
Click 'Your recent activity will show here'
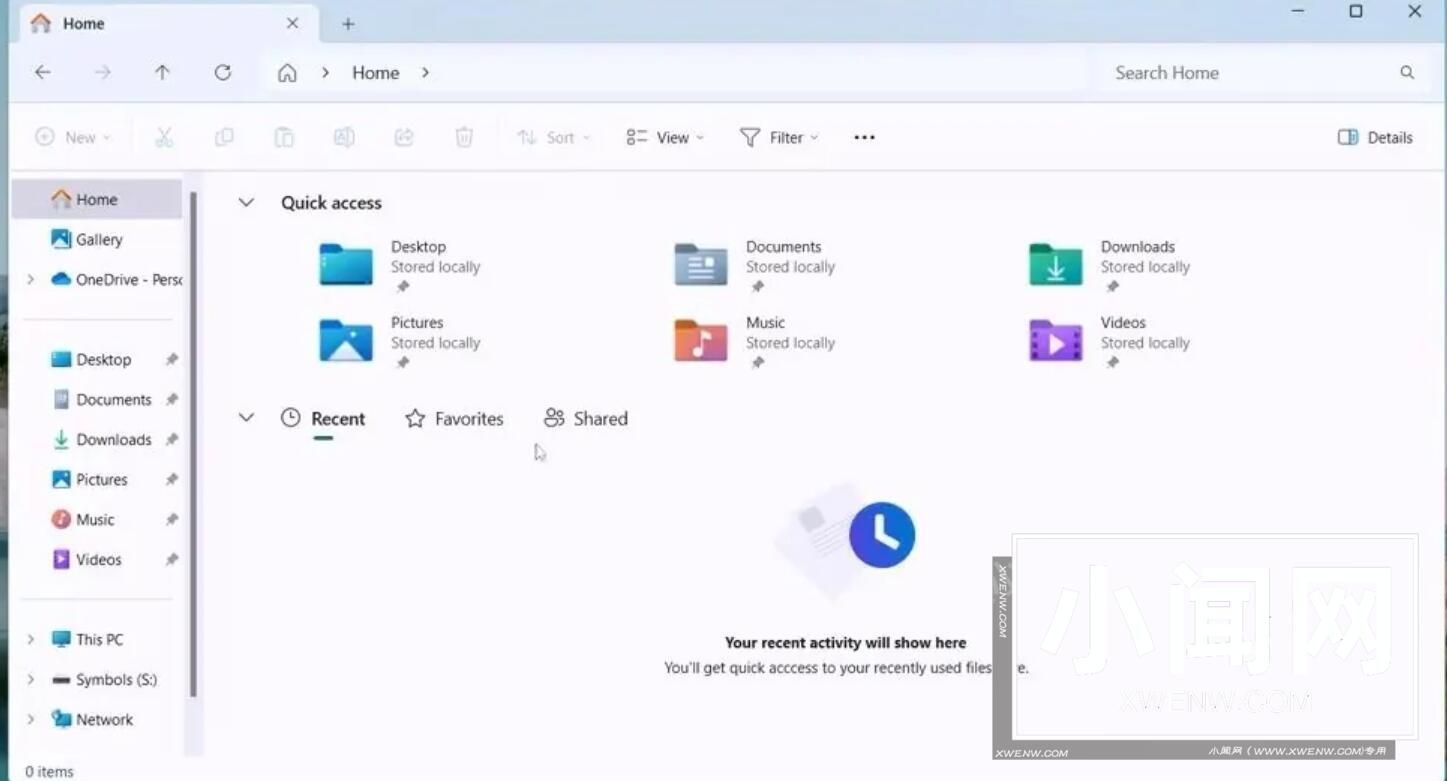pyautogui.click(x=845, y=643)
